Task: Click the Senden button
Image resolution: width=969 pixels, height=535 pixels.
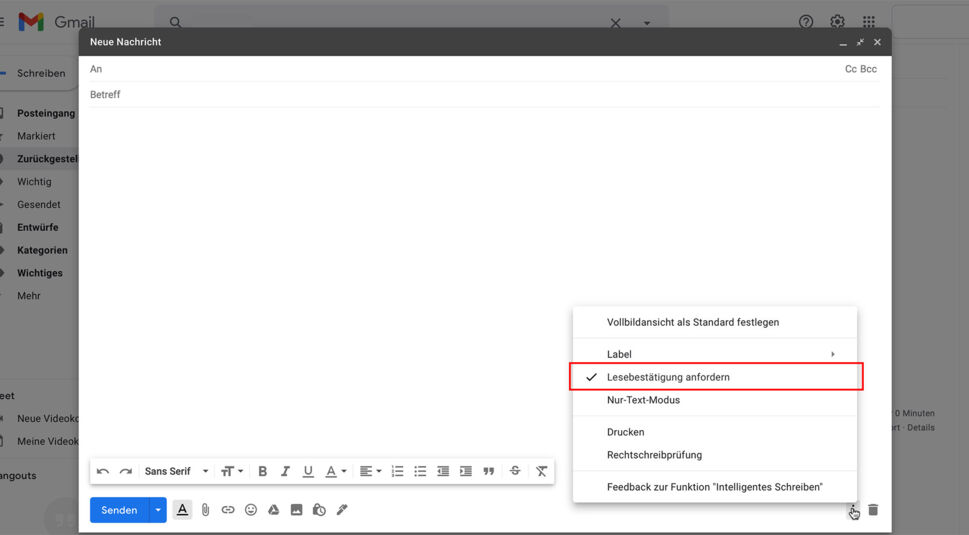Action: click(x=119, y=510)
